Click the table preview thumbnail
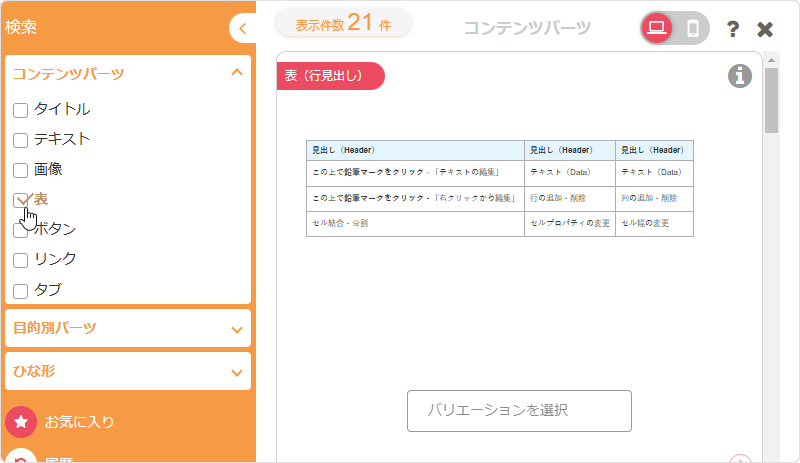800x463 pixels. click(x=499, y=188)
